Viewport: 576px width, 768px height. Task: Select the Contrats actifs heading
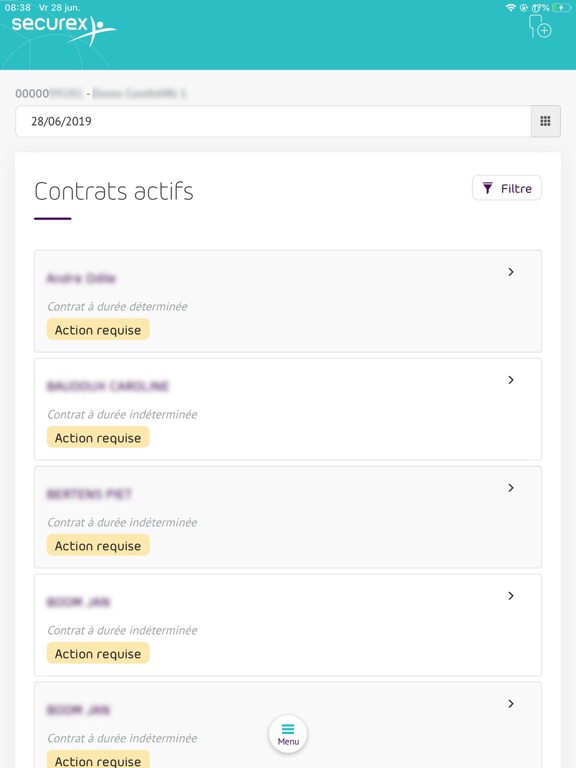tap(114, 191)
